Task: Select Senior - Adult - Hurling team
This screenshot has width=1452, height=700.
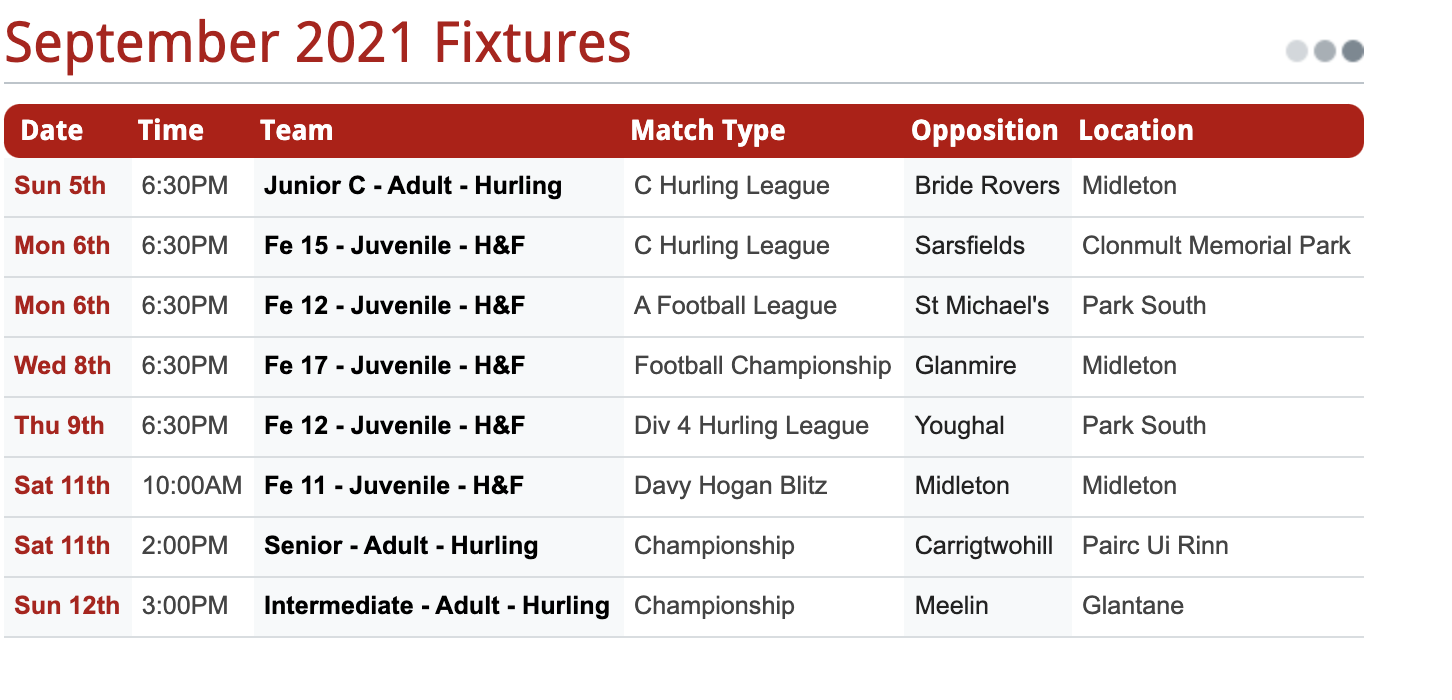Action: tap(401, 546)
